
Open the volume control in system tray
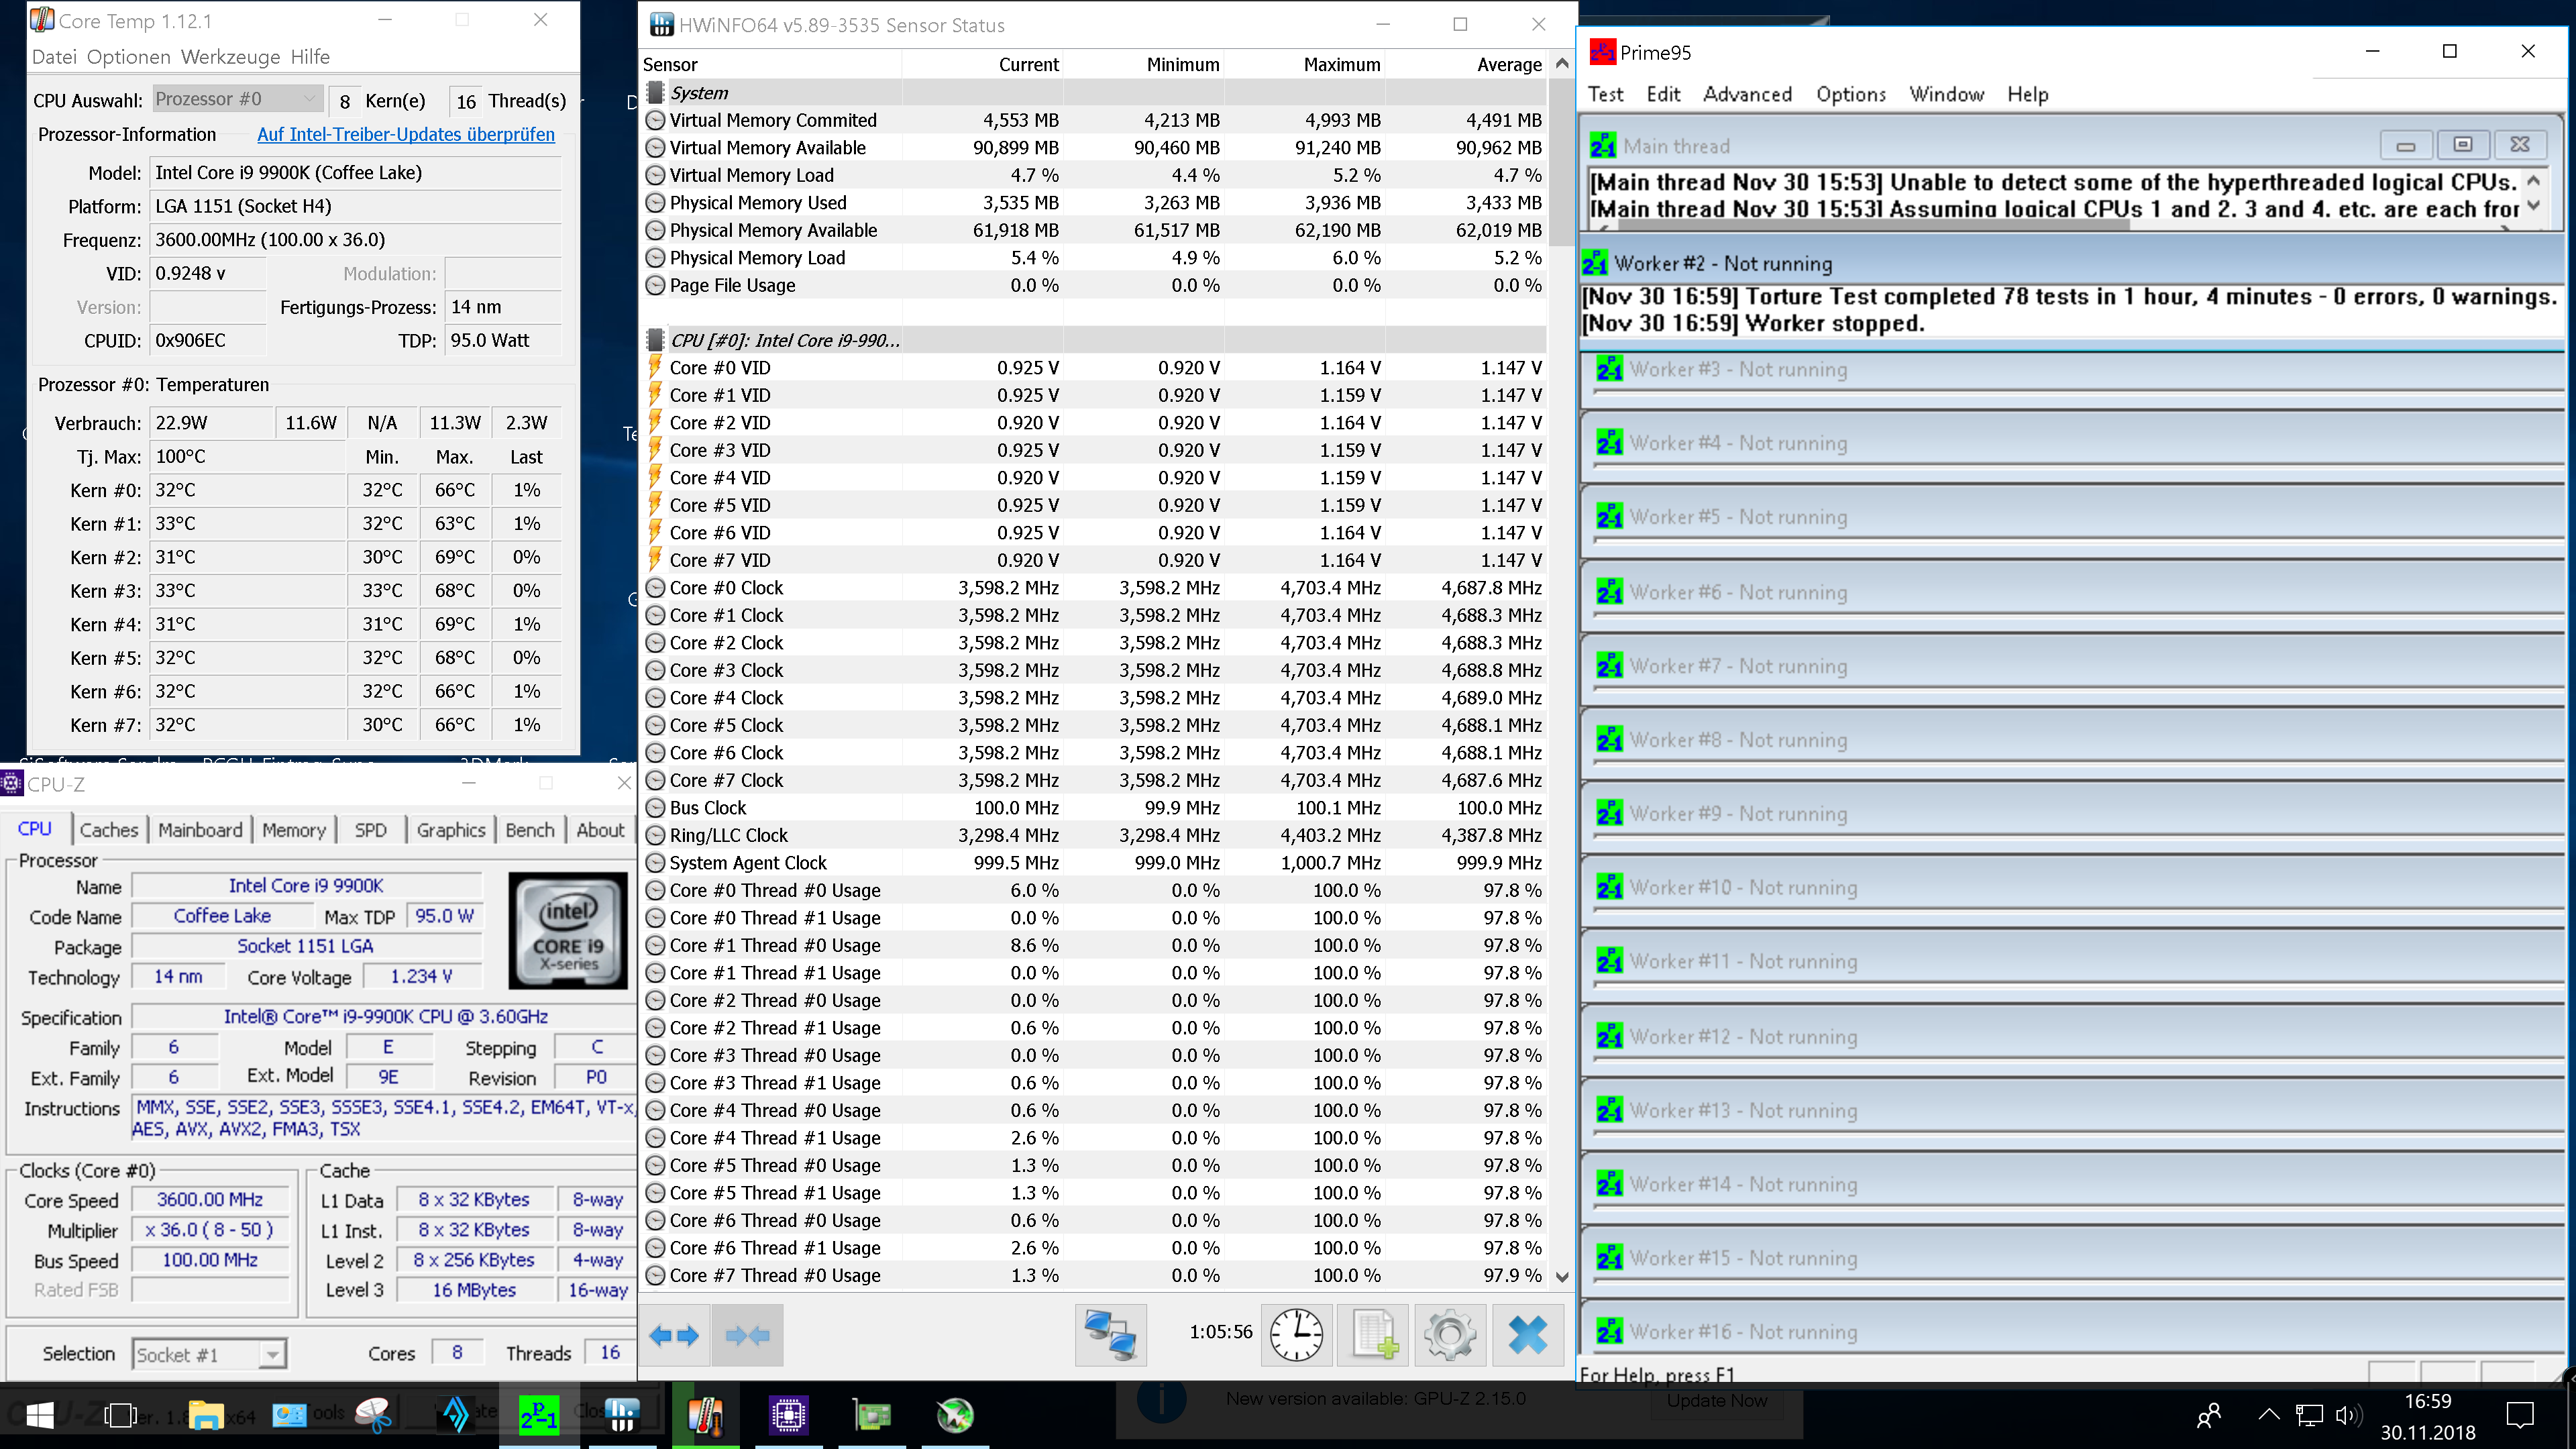click(x=2348, y=1415)
